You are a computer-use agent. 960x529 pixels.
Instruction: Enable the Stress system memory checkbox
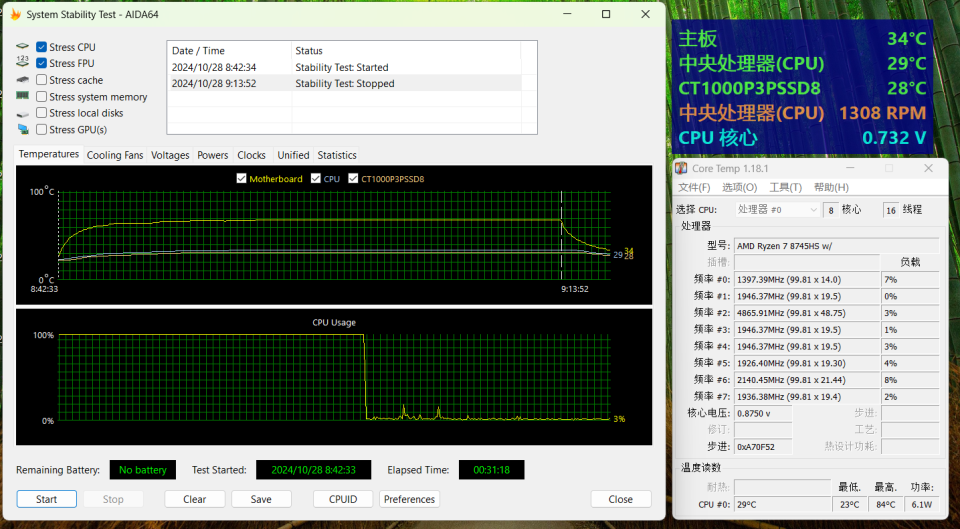[x=42, y=97]
